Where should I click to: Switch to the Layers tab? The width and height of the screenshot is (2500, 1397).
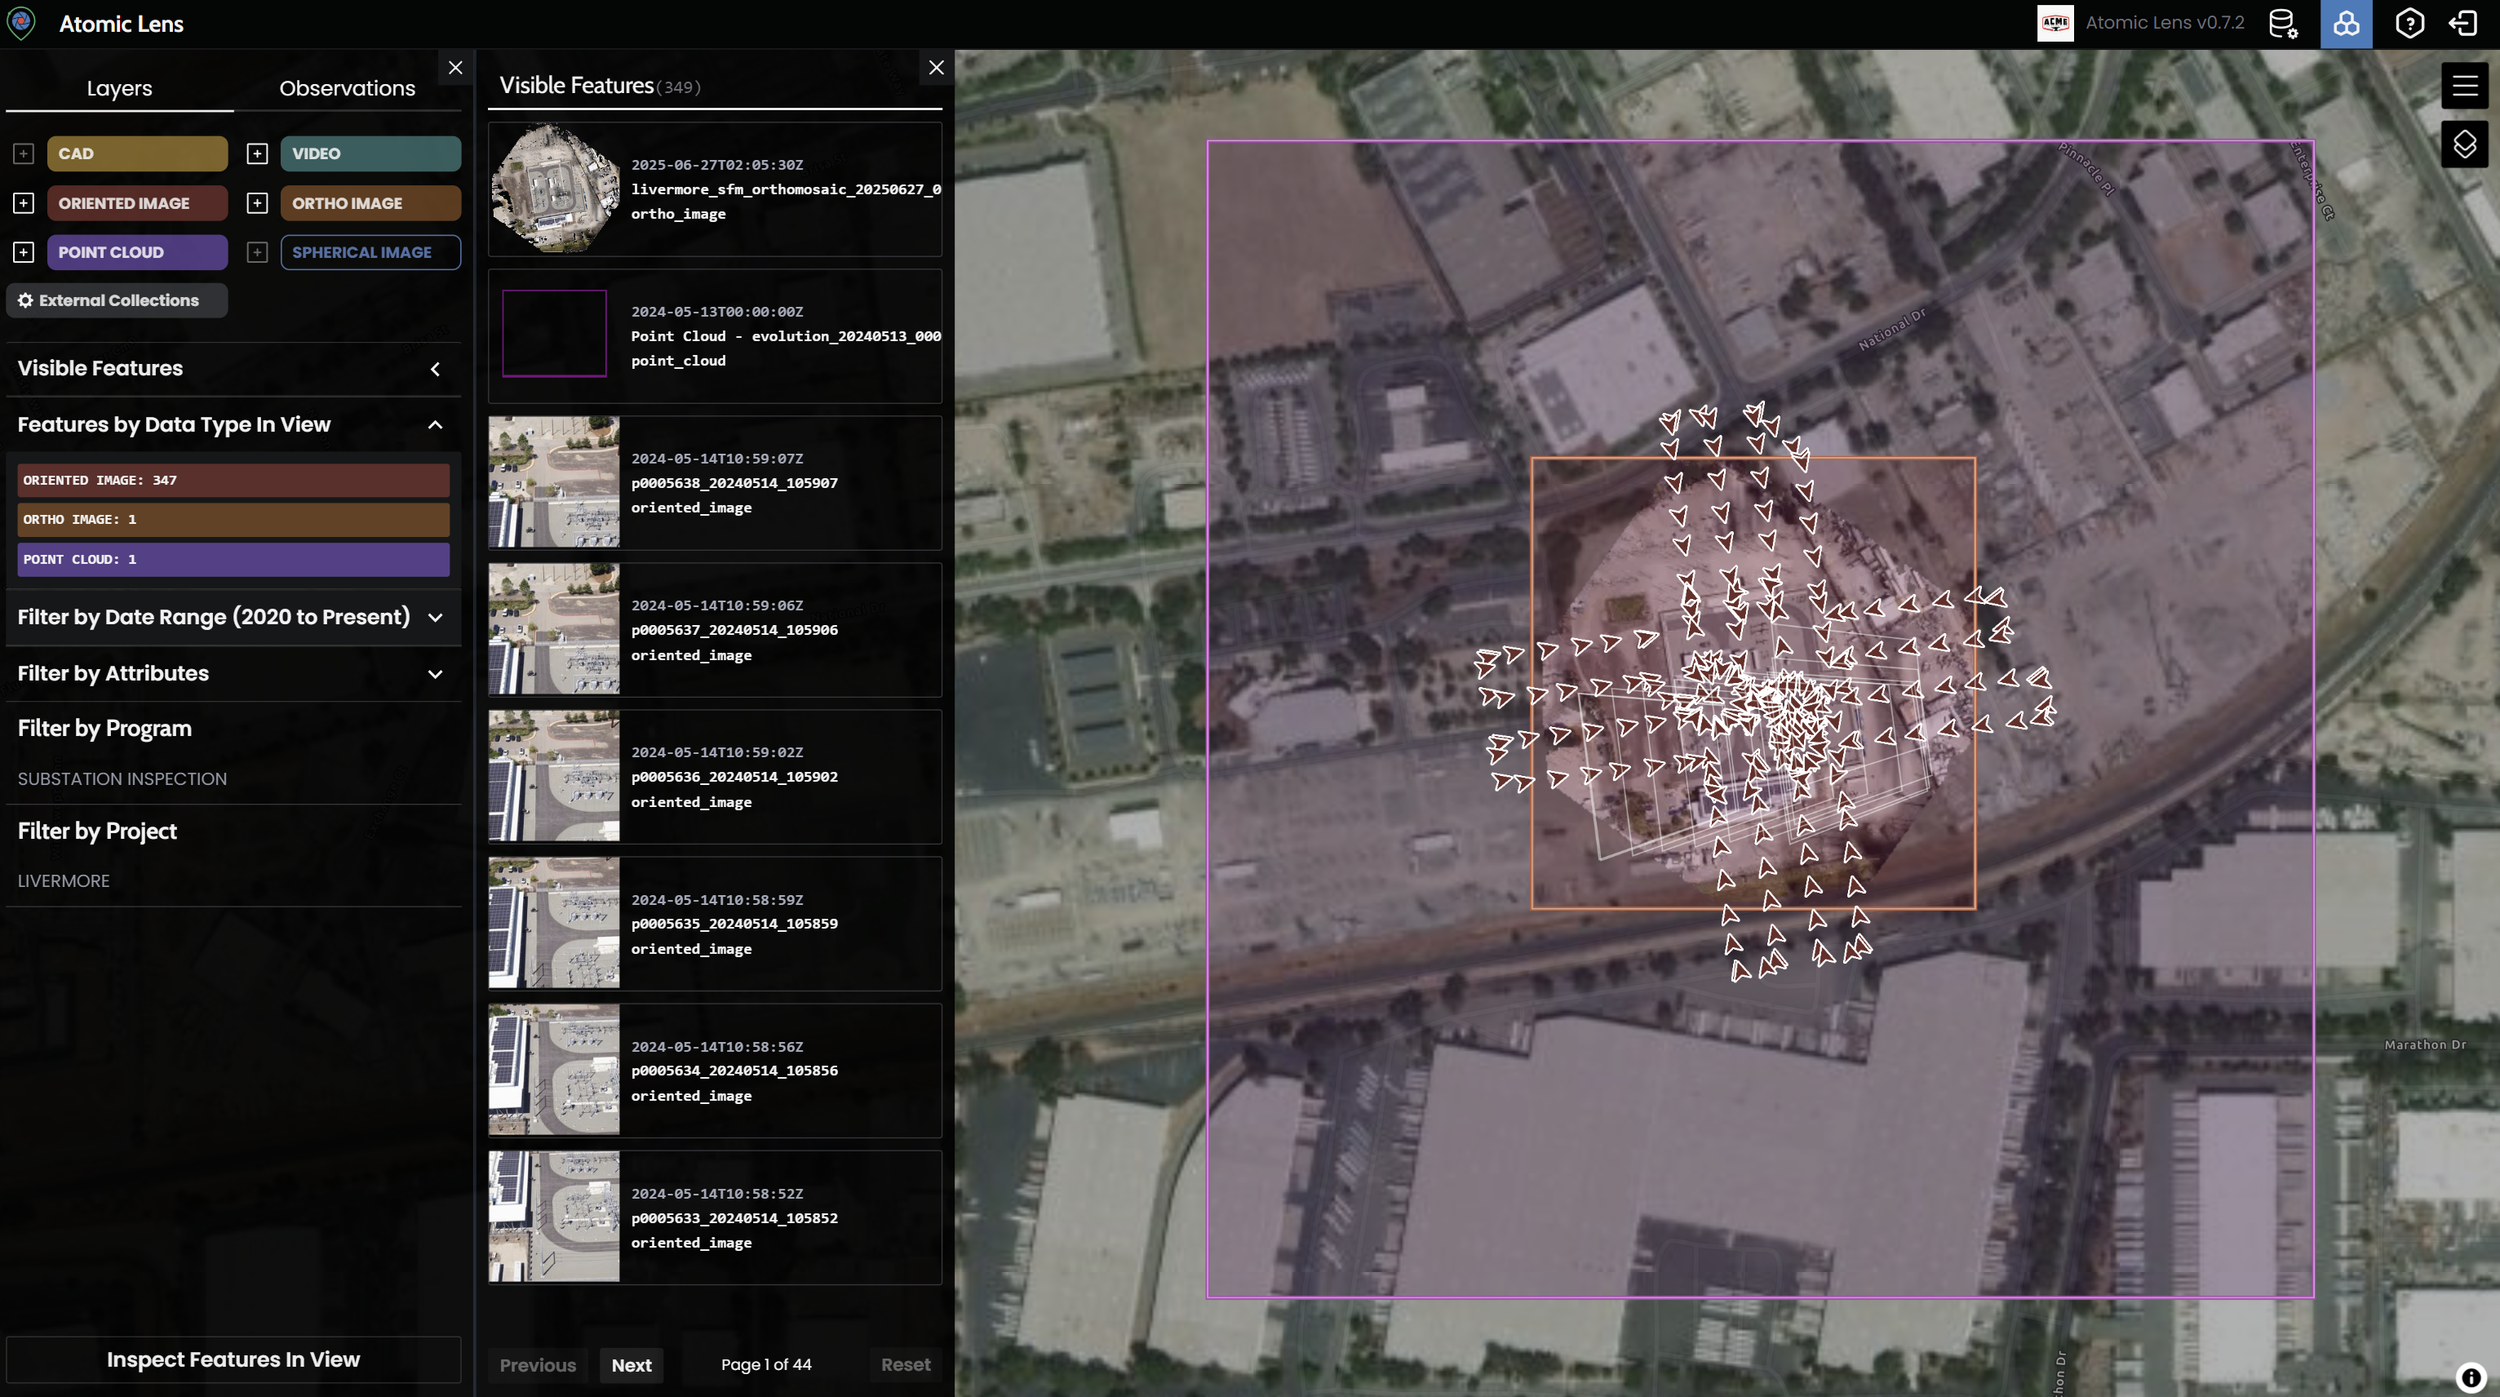pos(119,88)
